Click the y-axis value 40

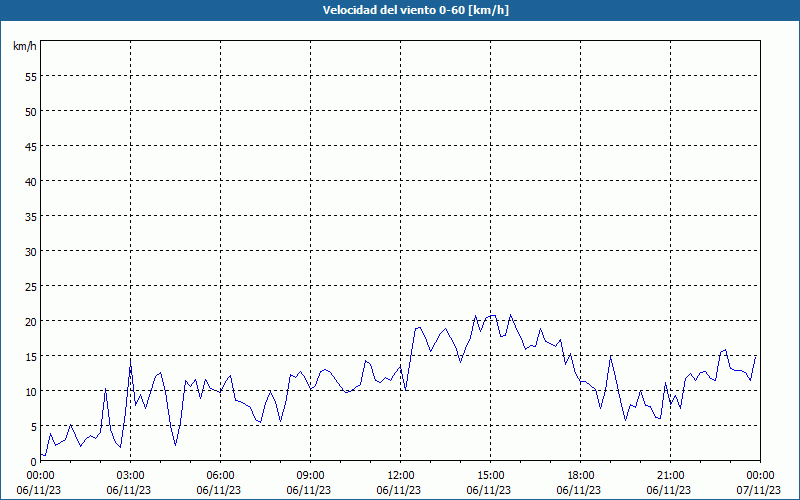[31, 182]
